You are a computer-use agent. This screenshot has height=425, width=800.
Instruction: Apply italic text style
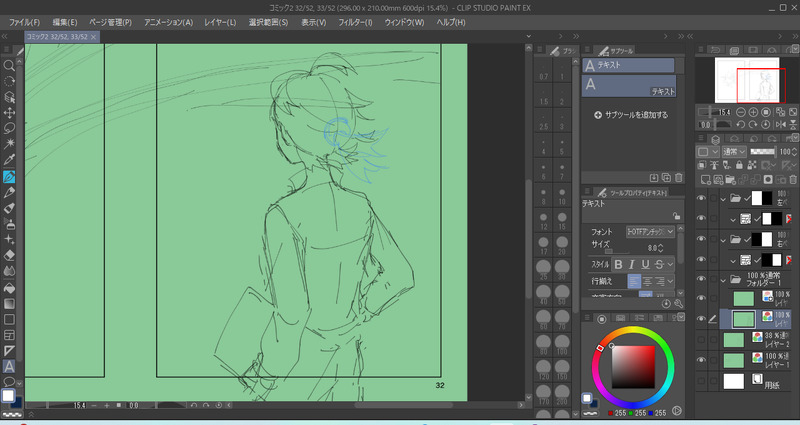click(x=632, y=264)
